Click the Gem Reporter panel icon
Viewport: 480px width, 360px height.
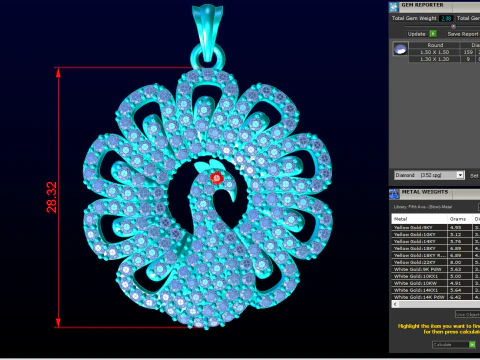(394, 7)
